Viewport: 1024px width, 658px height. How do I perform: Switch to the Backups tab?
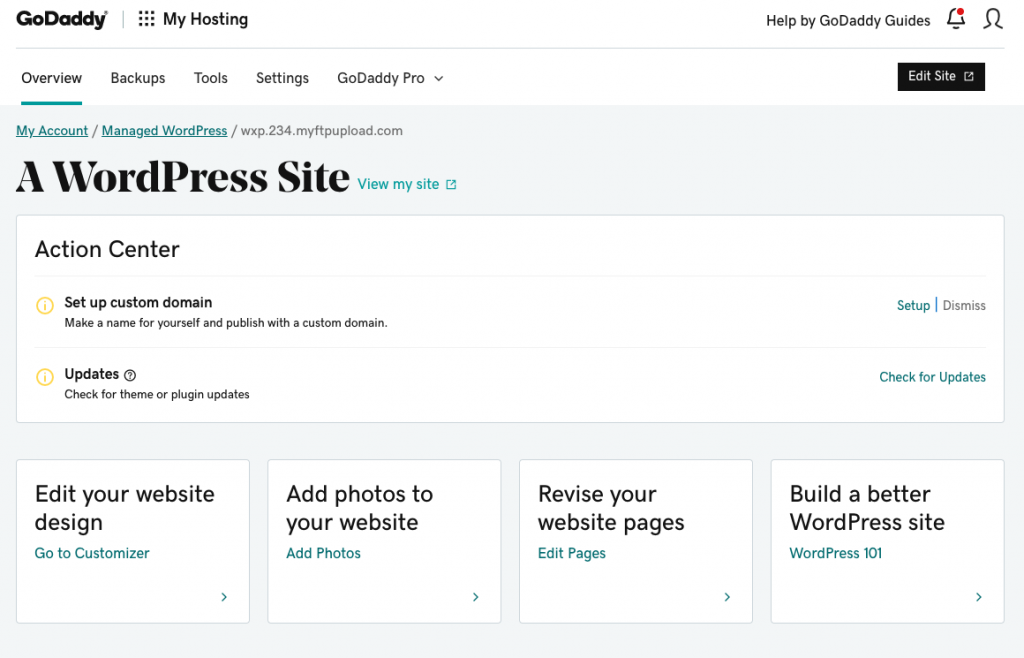(138, 78)
